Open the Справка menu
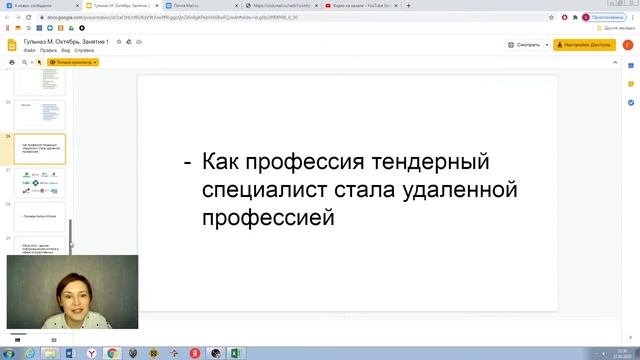This screenshot has width=640, height=360. click(x=84, y=50)
